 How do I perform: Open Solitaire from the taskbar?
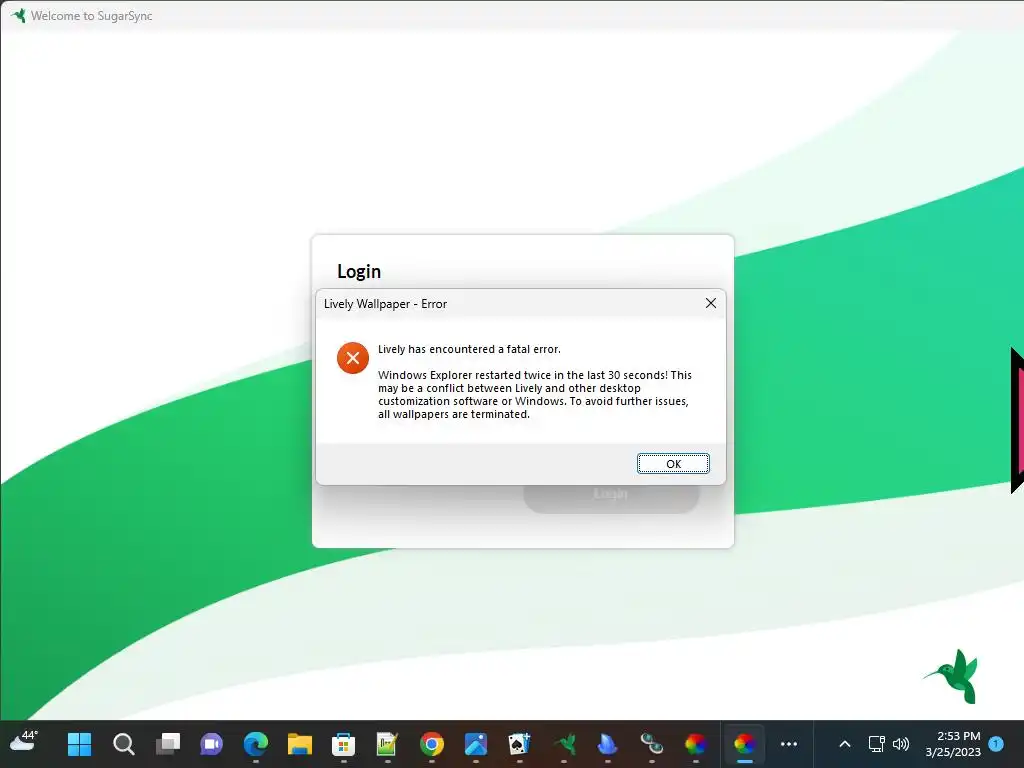519,744
